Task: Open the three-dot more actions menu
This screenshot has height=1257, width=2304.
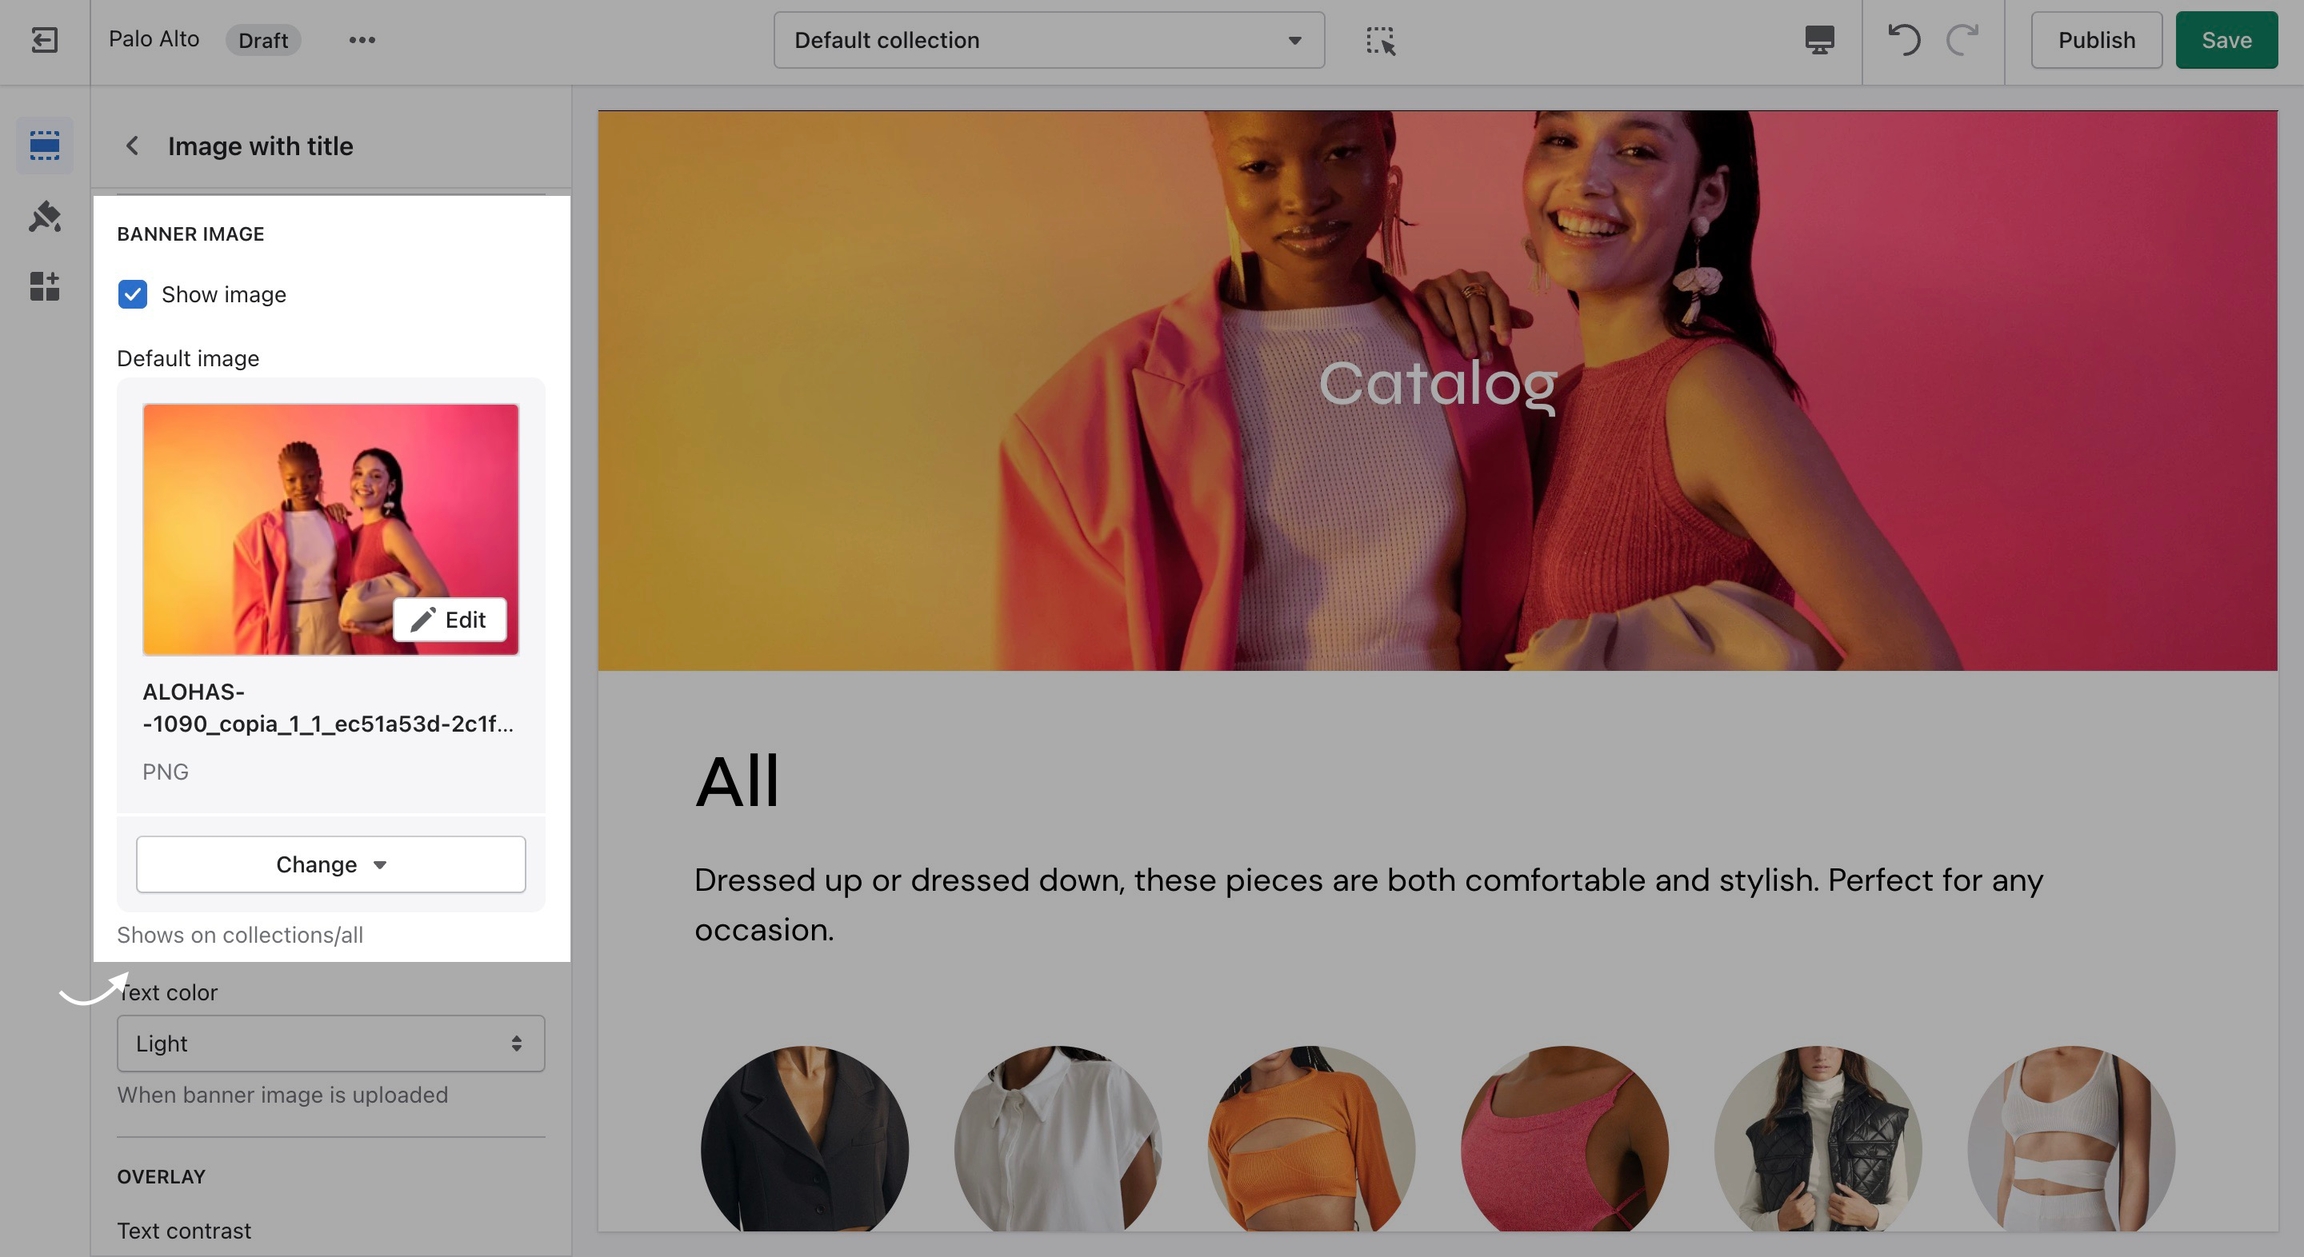Action: [362, 40]
